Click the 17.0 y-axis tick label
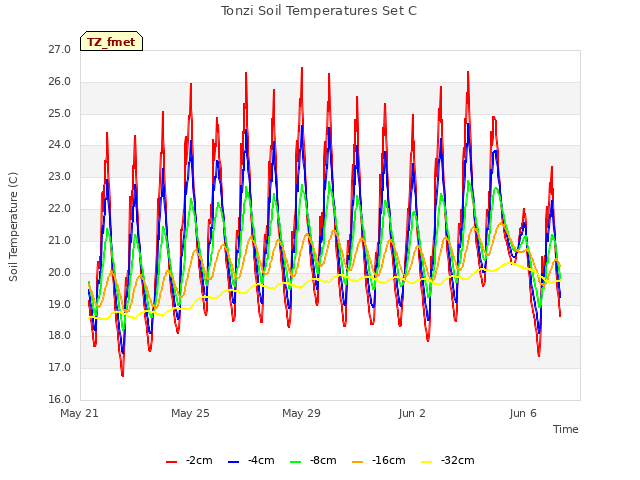The image size is (640, 480). (60, 368)
